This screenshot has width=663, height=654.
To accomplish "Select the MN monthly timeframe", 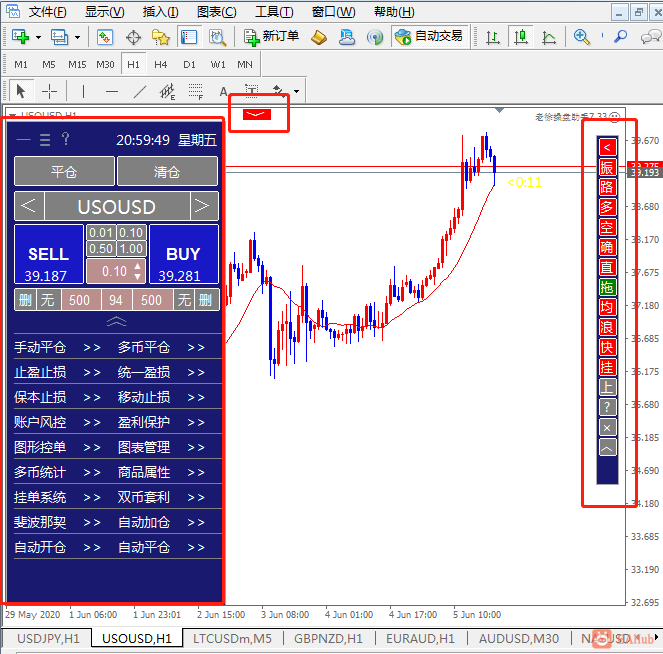I will click(x=245, y=65).
